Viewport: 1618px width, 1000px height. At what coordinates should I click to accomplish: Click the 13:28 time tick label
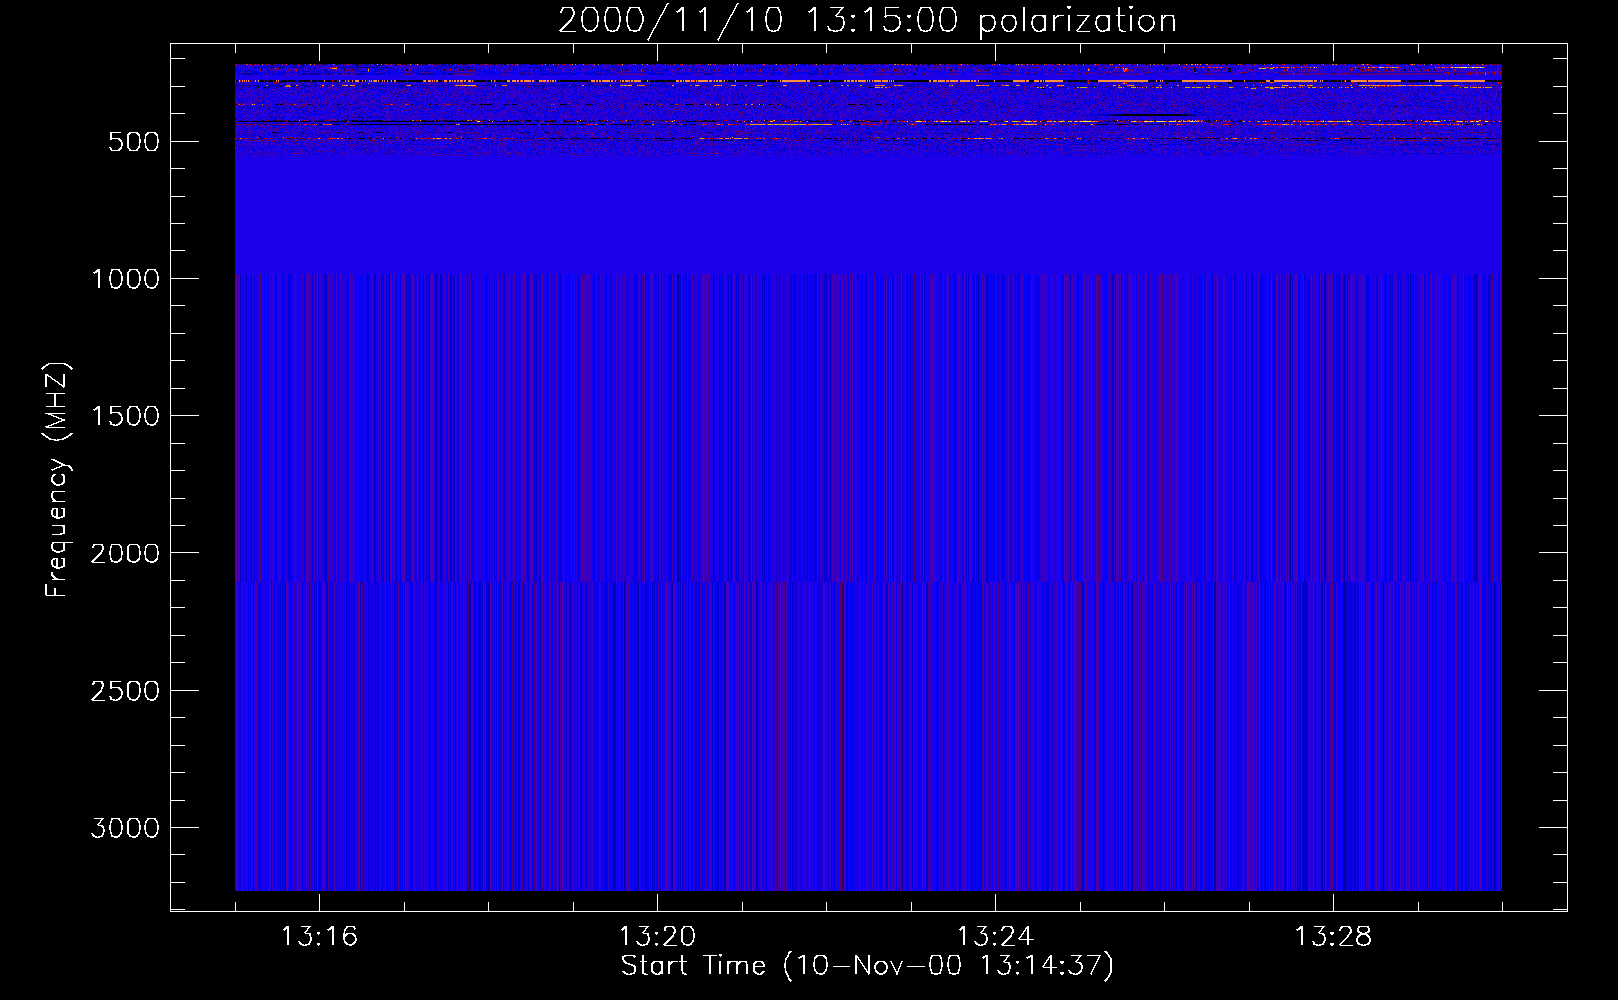[1333, 937]
